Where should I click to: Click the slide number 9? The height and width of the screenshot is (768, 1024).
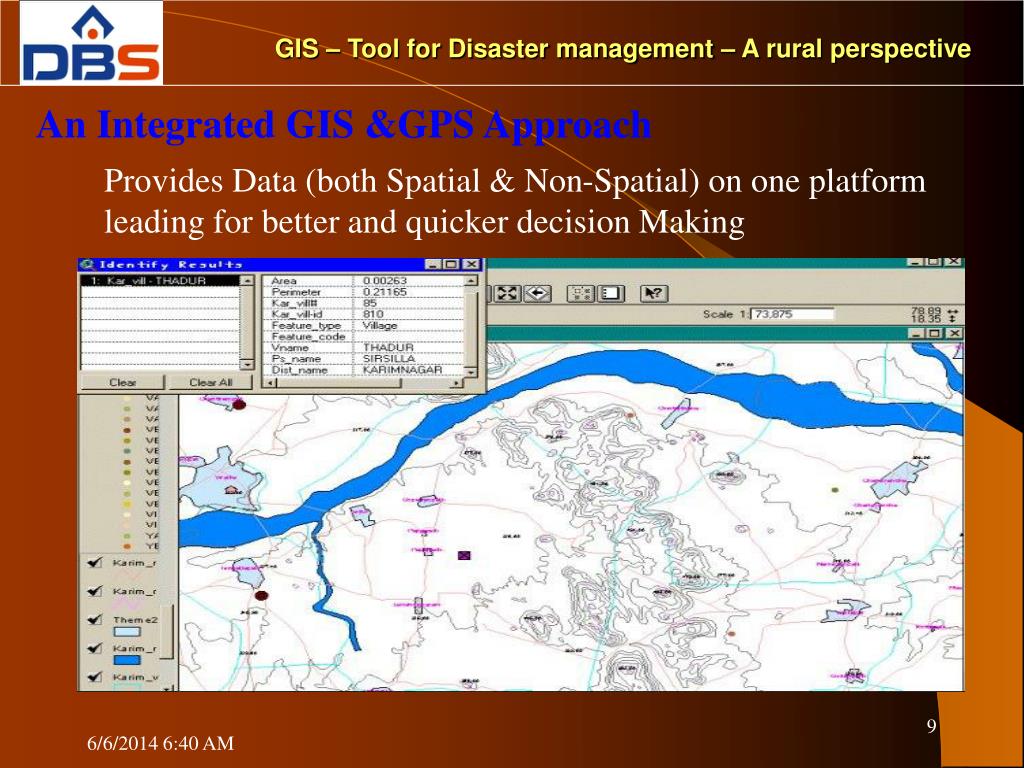(932, 726)
